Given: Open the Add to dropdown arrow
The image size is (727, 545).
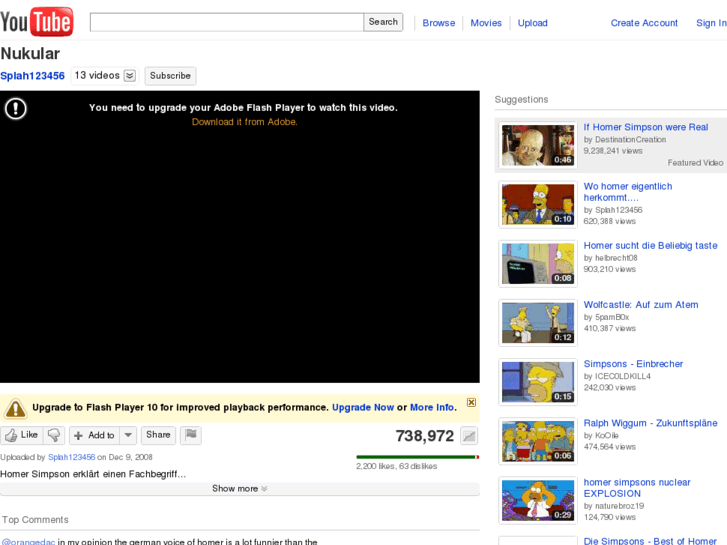Looking at the screenshot, I should click(128, 435).
